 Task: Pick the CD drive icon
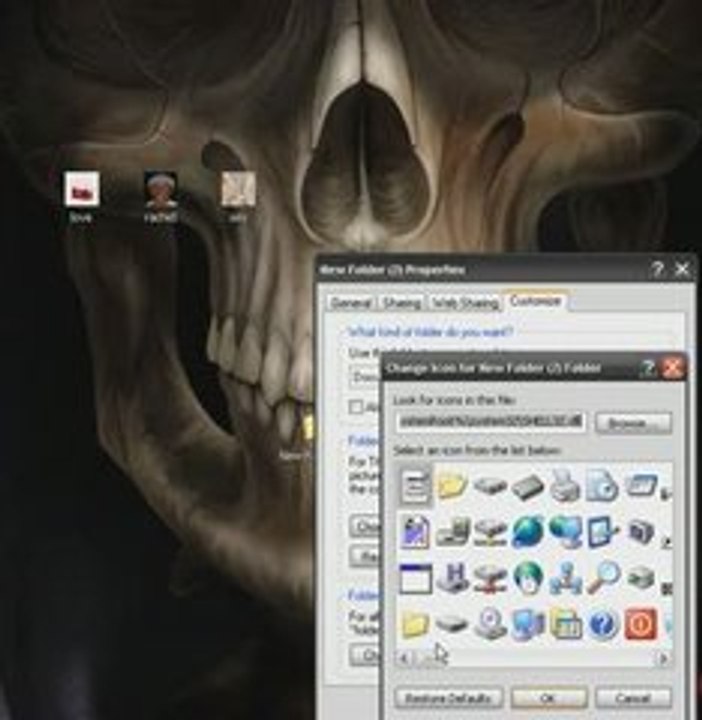[490, 624]
